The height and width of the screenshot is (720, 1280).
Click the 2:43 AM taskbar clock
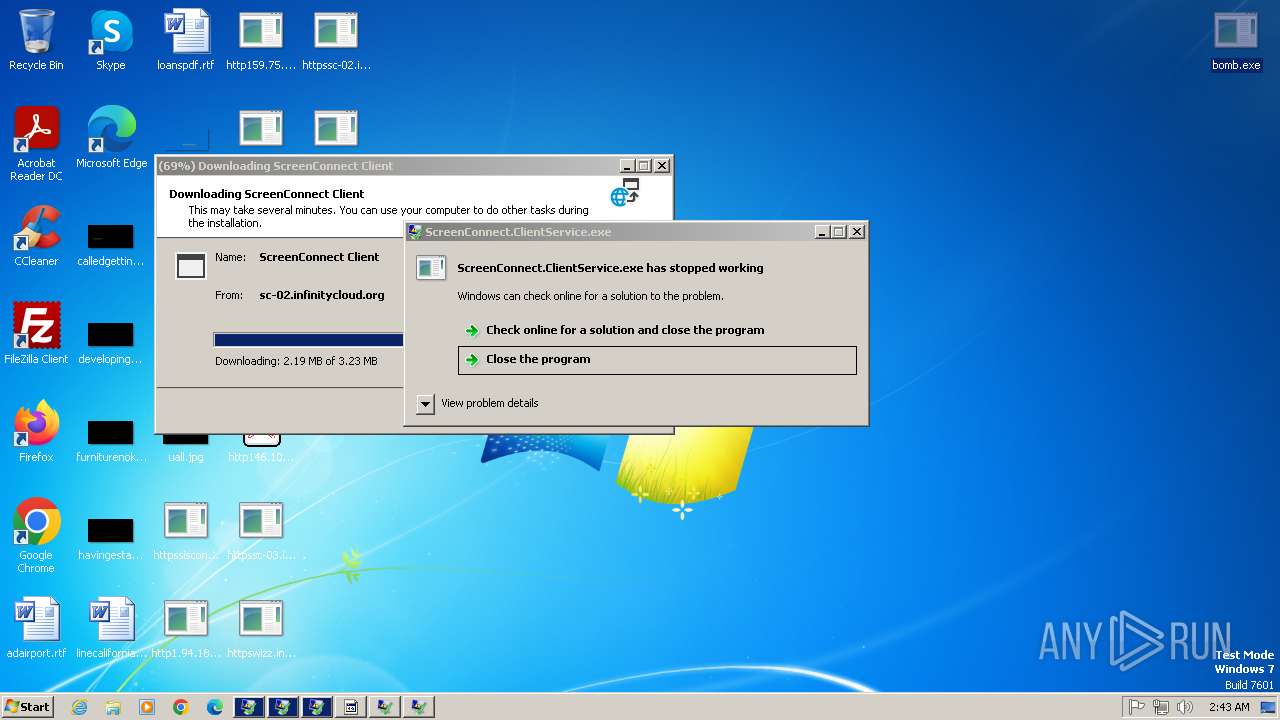[x=1229, y=707]
